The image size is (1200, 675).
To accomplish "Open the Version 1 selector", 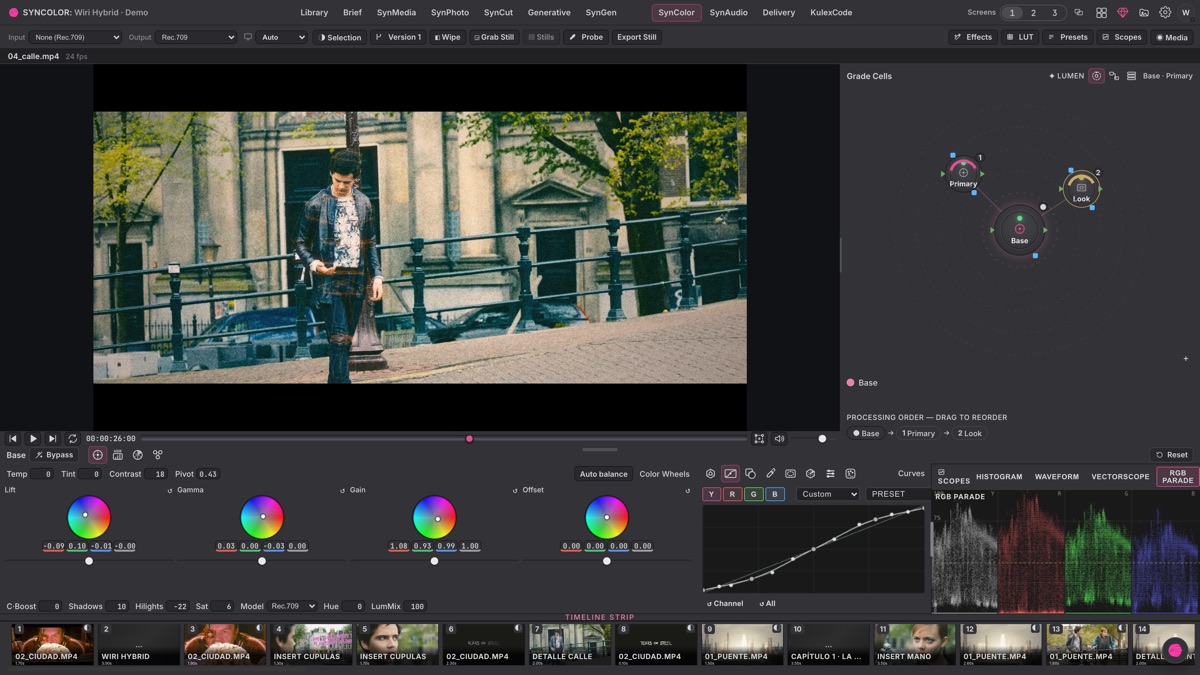I will [398, 37].
